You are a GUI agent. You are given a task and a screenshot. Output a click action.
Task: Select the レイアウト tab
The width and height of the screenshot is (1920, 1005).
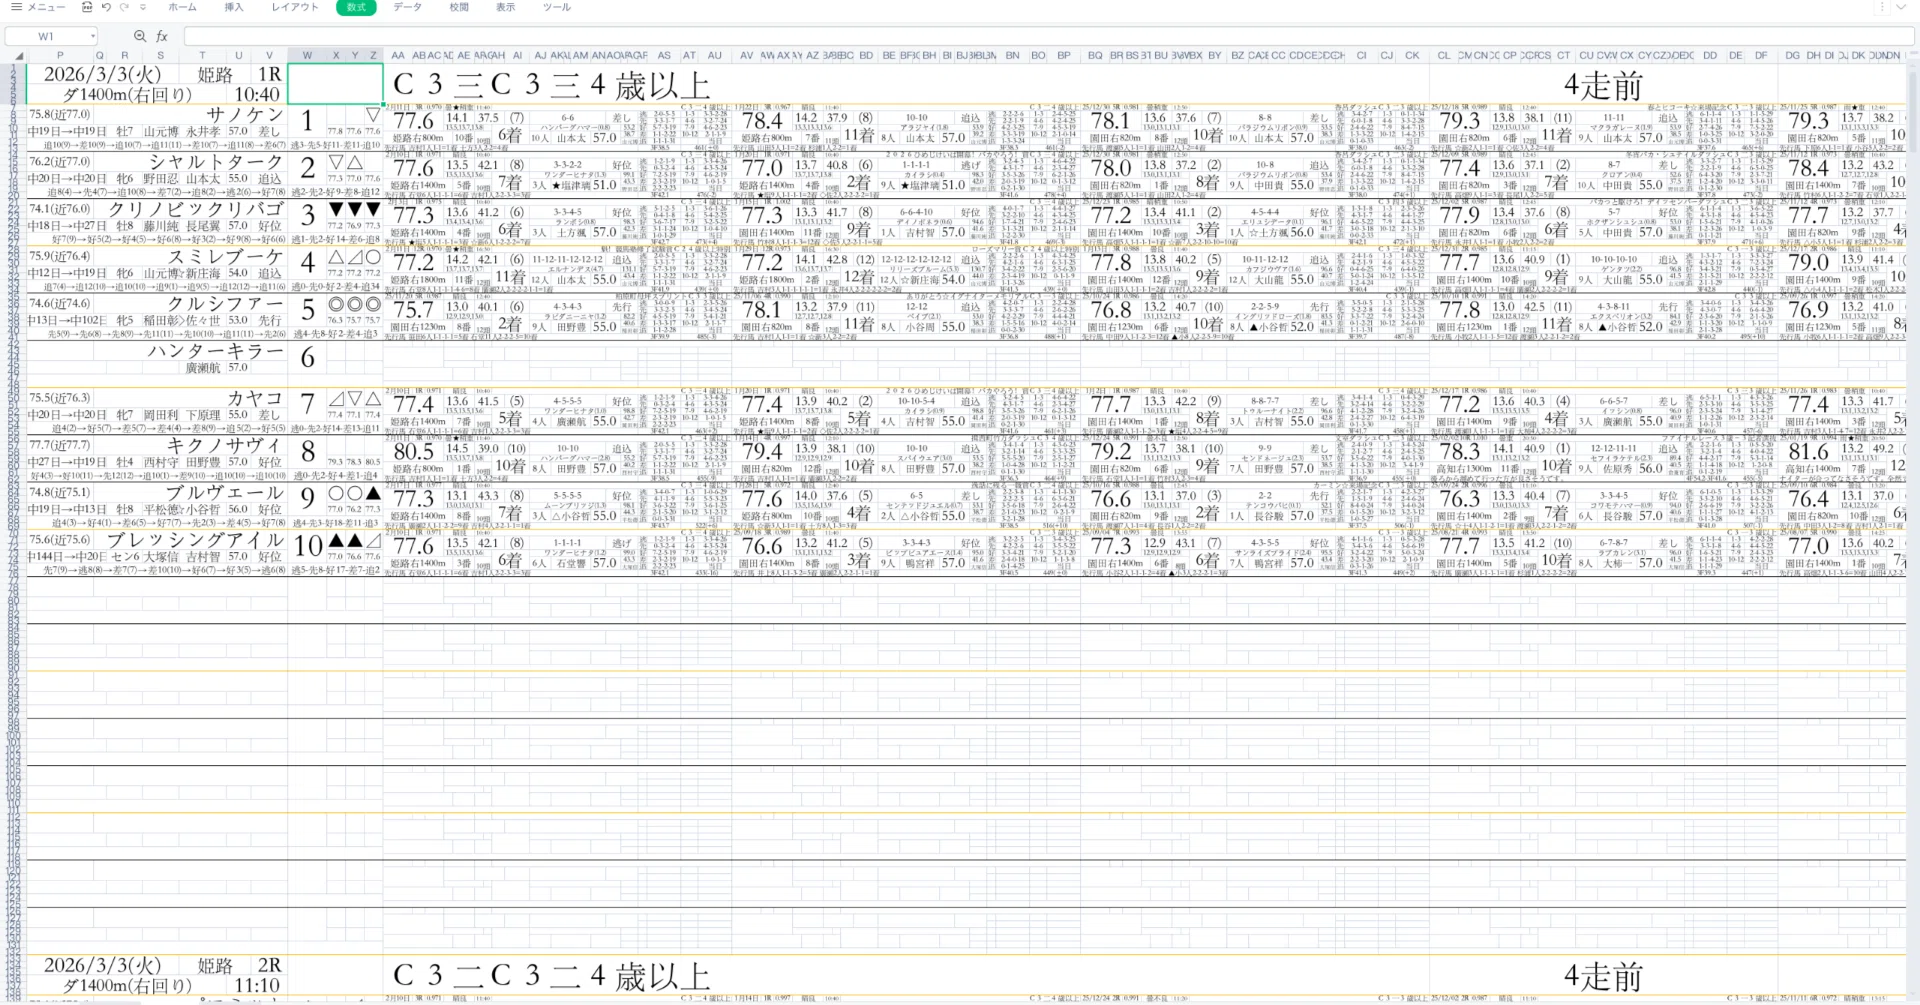pyautogui.click(x=295, y=7)
